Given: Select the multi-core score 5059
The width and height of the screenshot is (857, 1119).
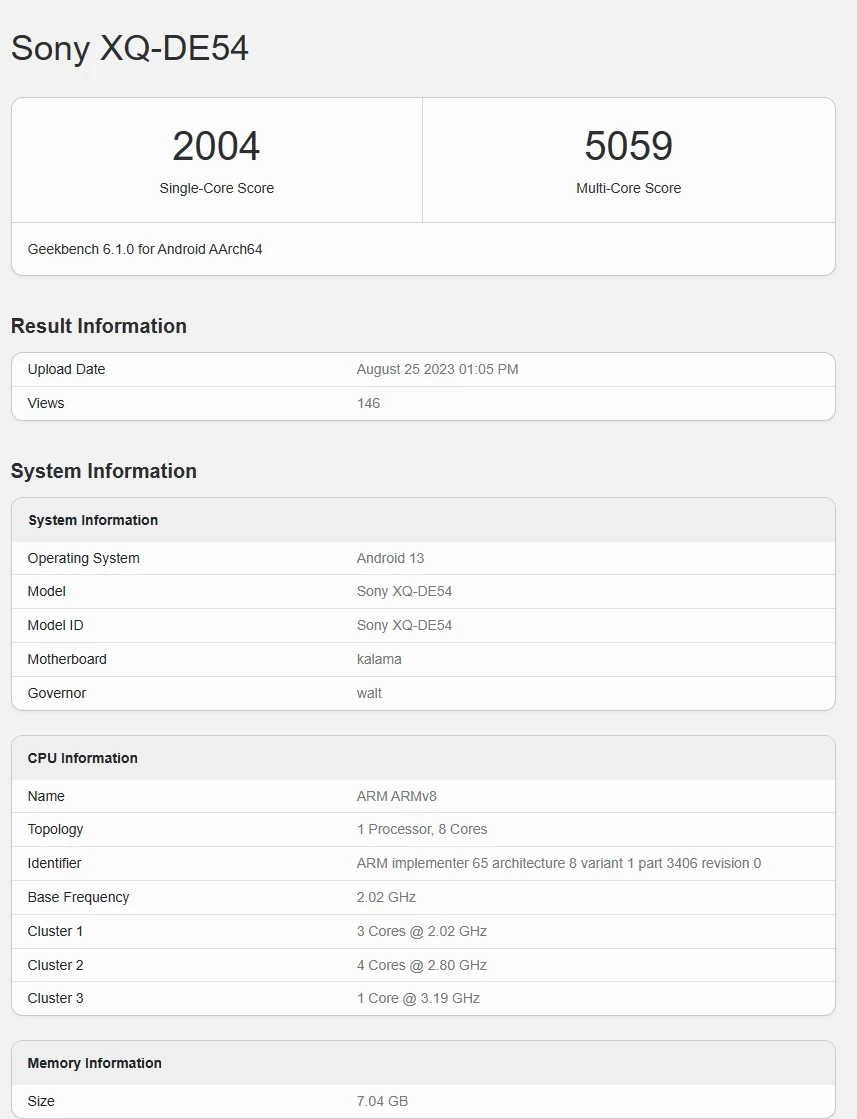Looking at the screenshot, I should [x=628, y=146].
